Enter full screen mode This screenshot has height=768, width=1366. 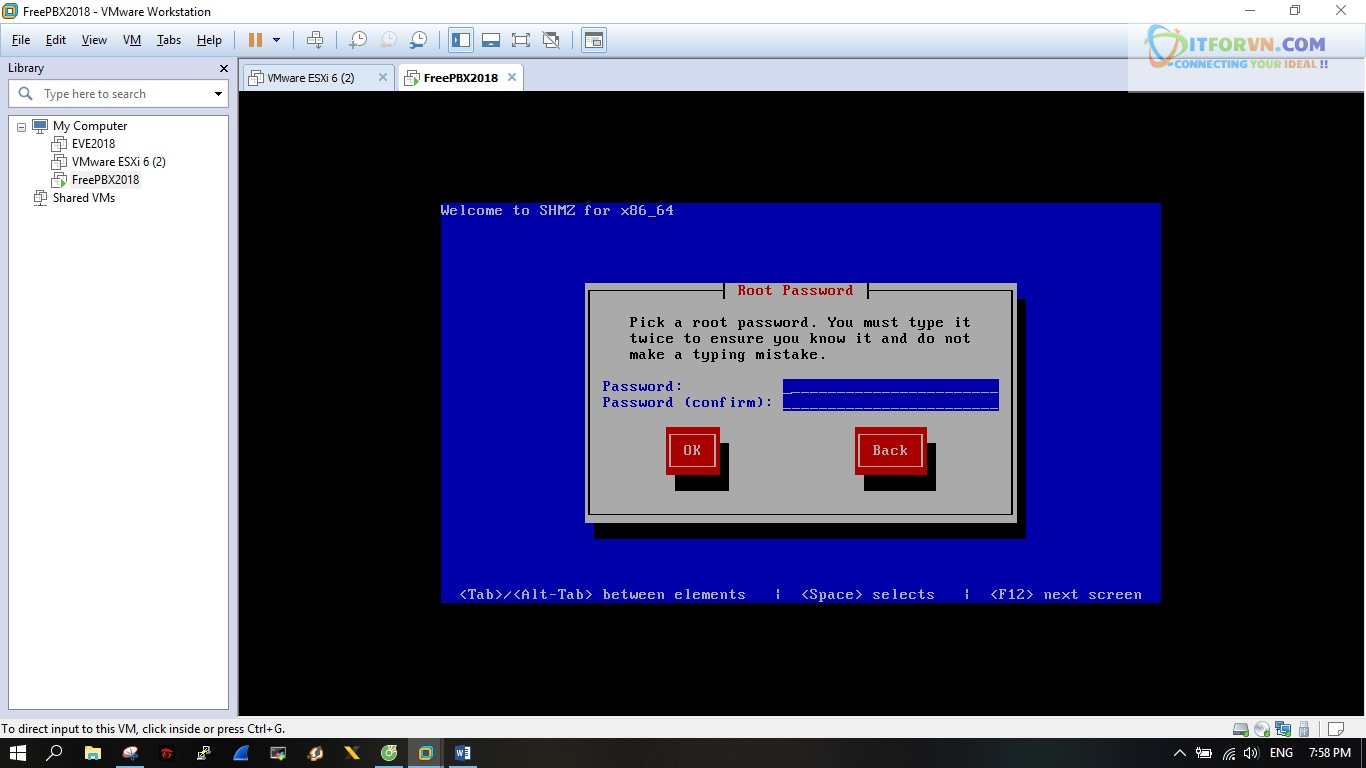point(521,40)
